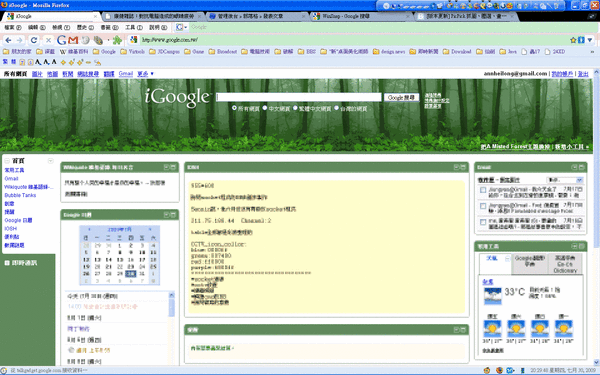This screenshot has height=375, width=600.
Task: Open the Google G toolbar icon
Action: 61,40
